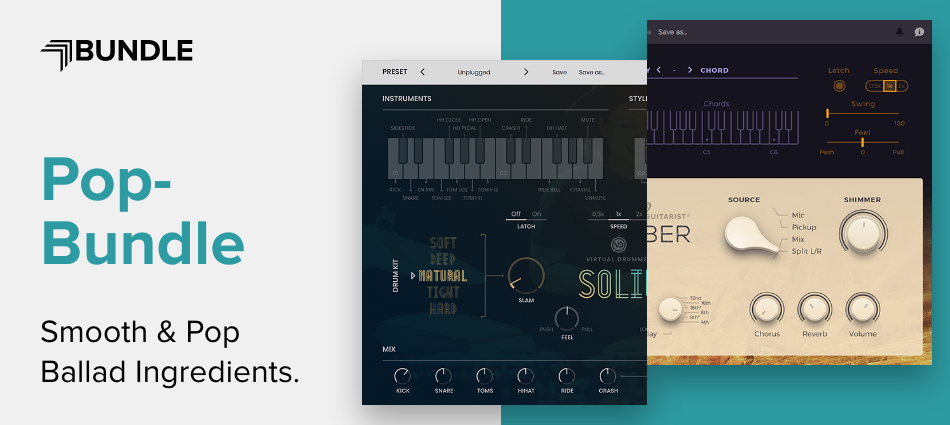Click the Snare mix knob
Image resolution: width=950 pixels, height=425 pixels.
coord(443,376)
